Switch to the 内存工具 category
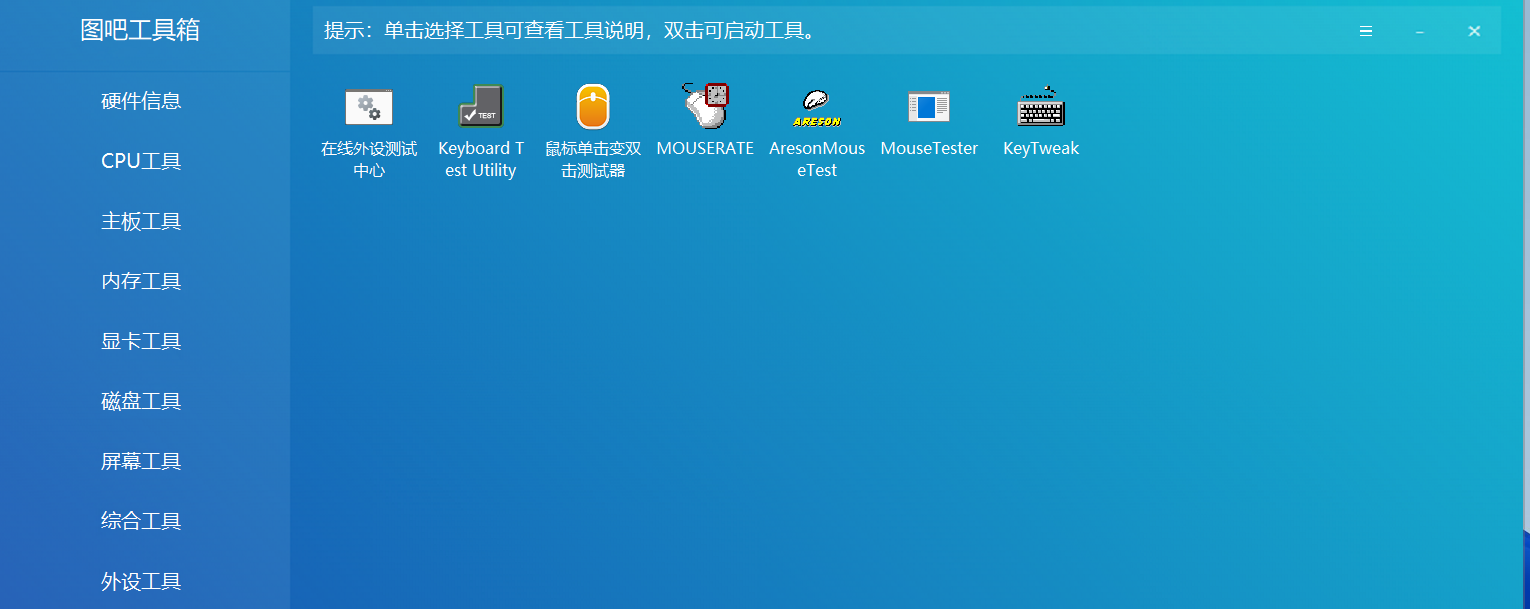Image resolution: width=1530 pixels, height=609 pixels. point(141,281)
